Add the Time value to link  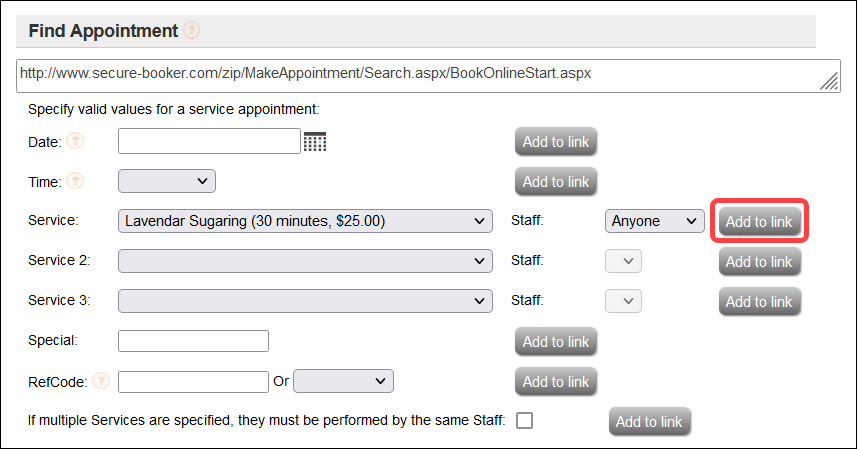pyautogui.click(x=556, y=182)
